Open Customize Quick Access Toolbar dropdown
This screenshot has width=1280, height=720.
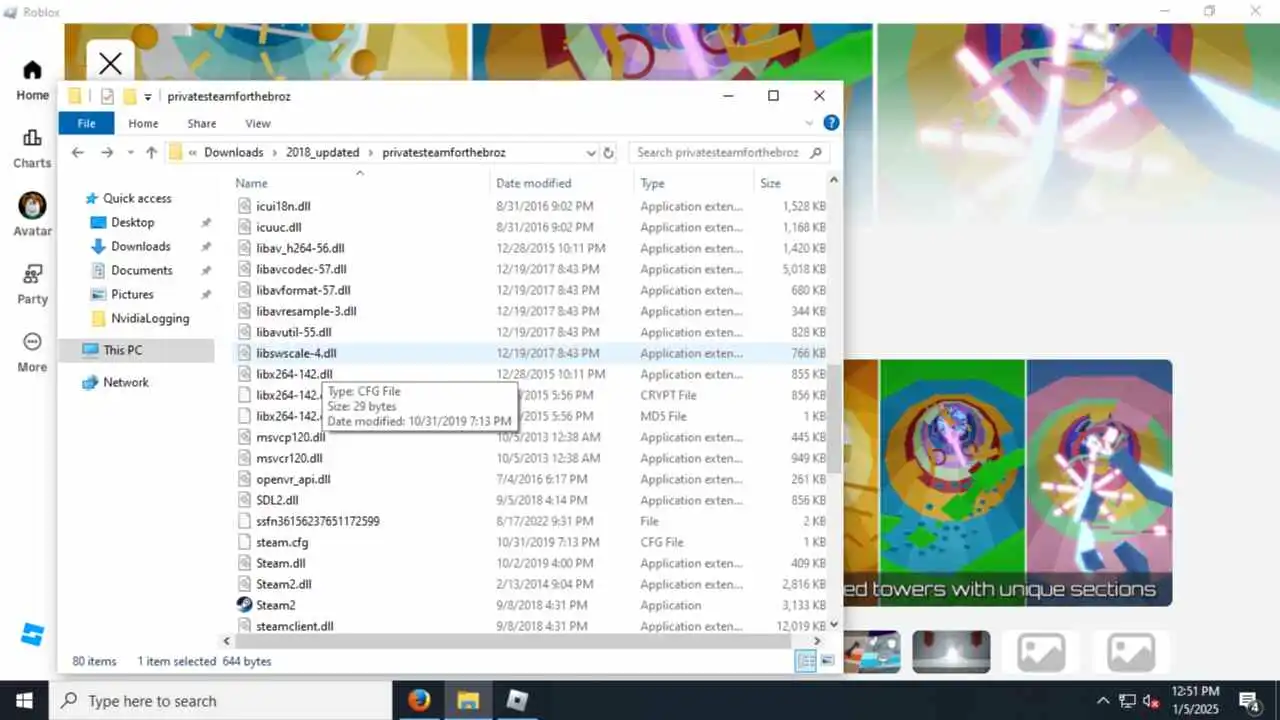pos(148,97)
